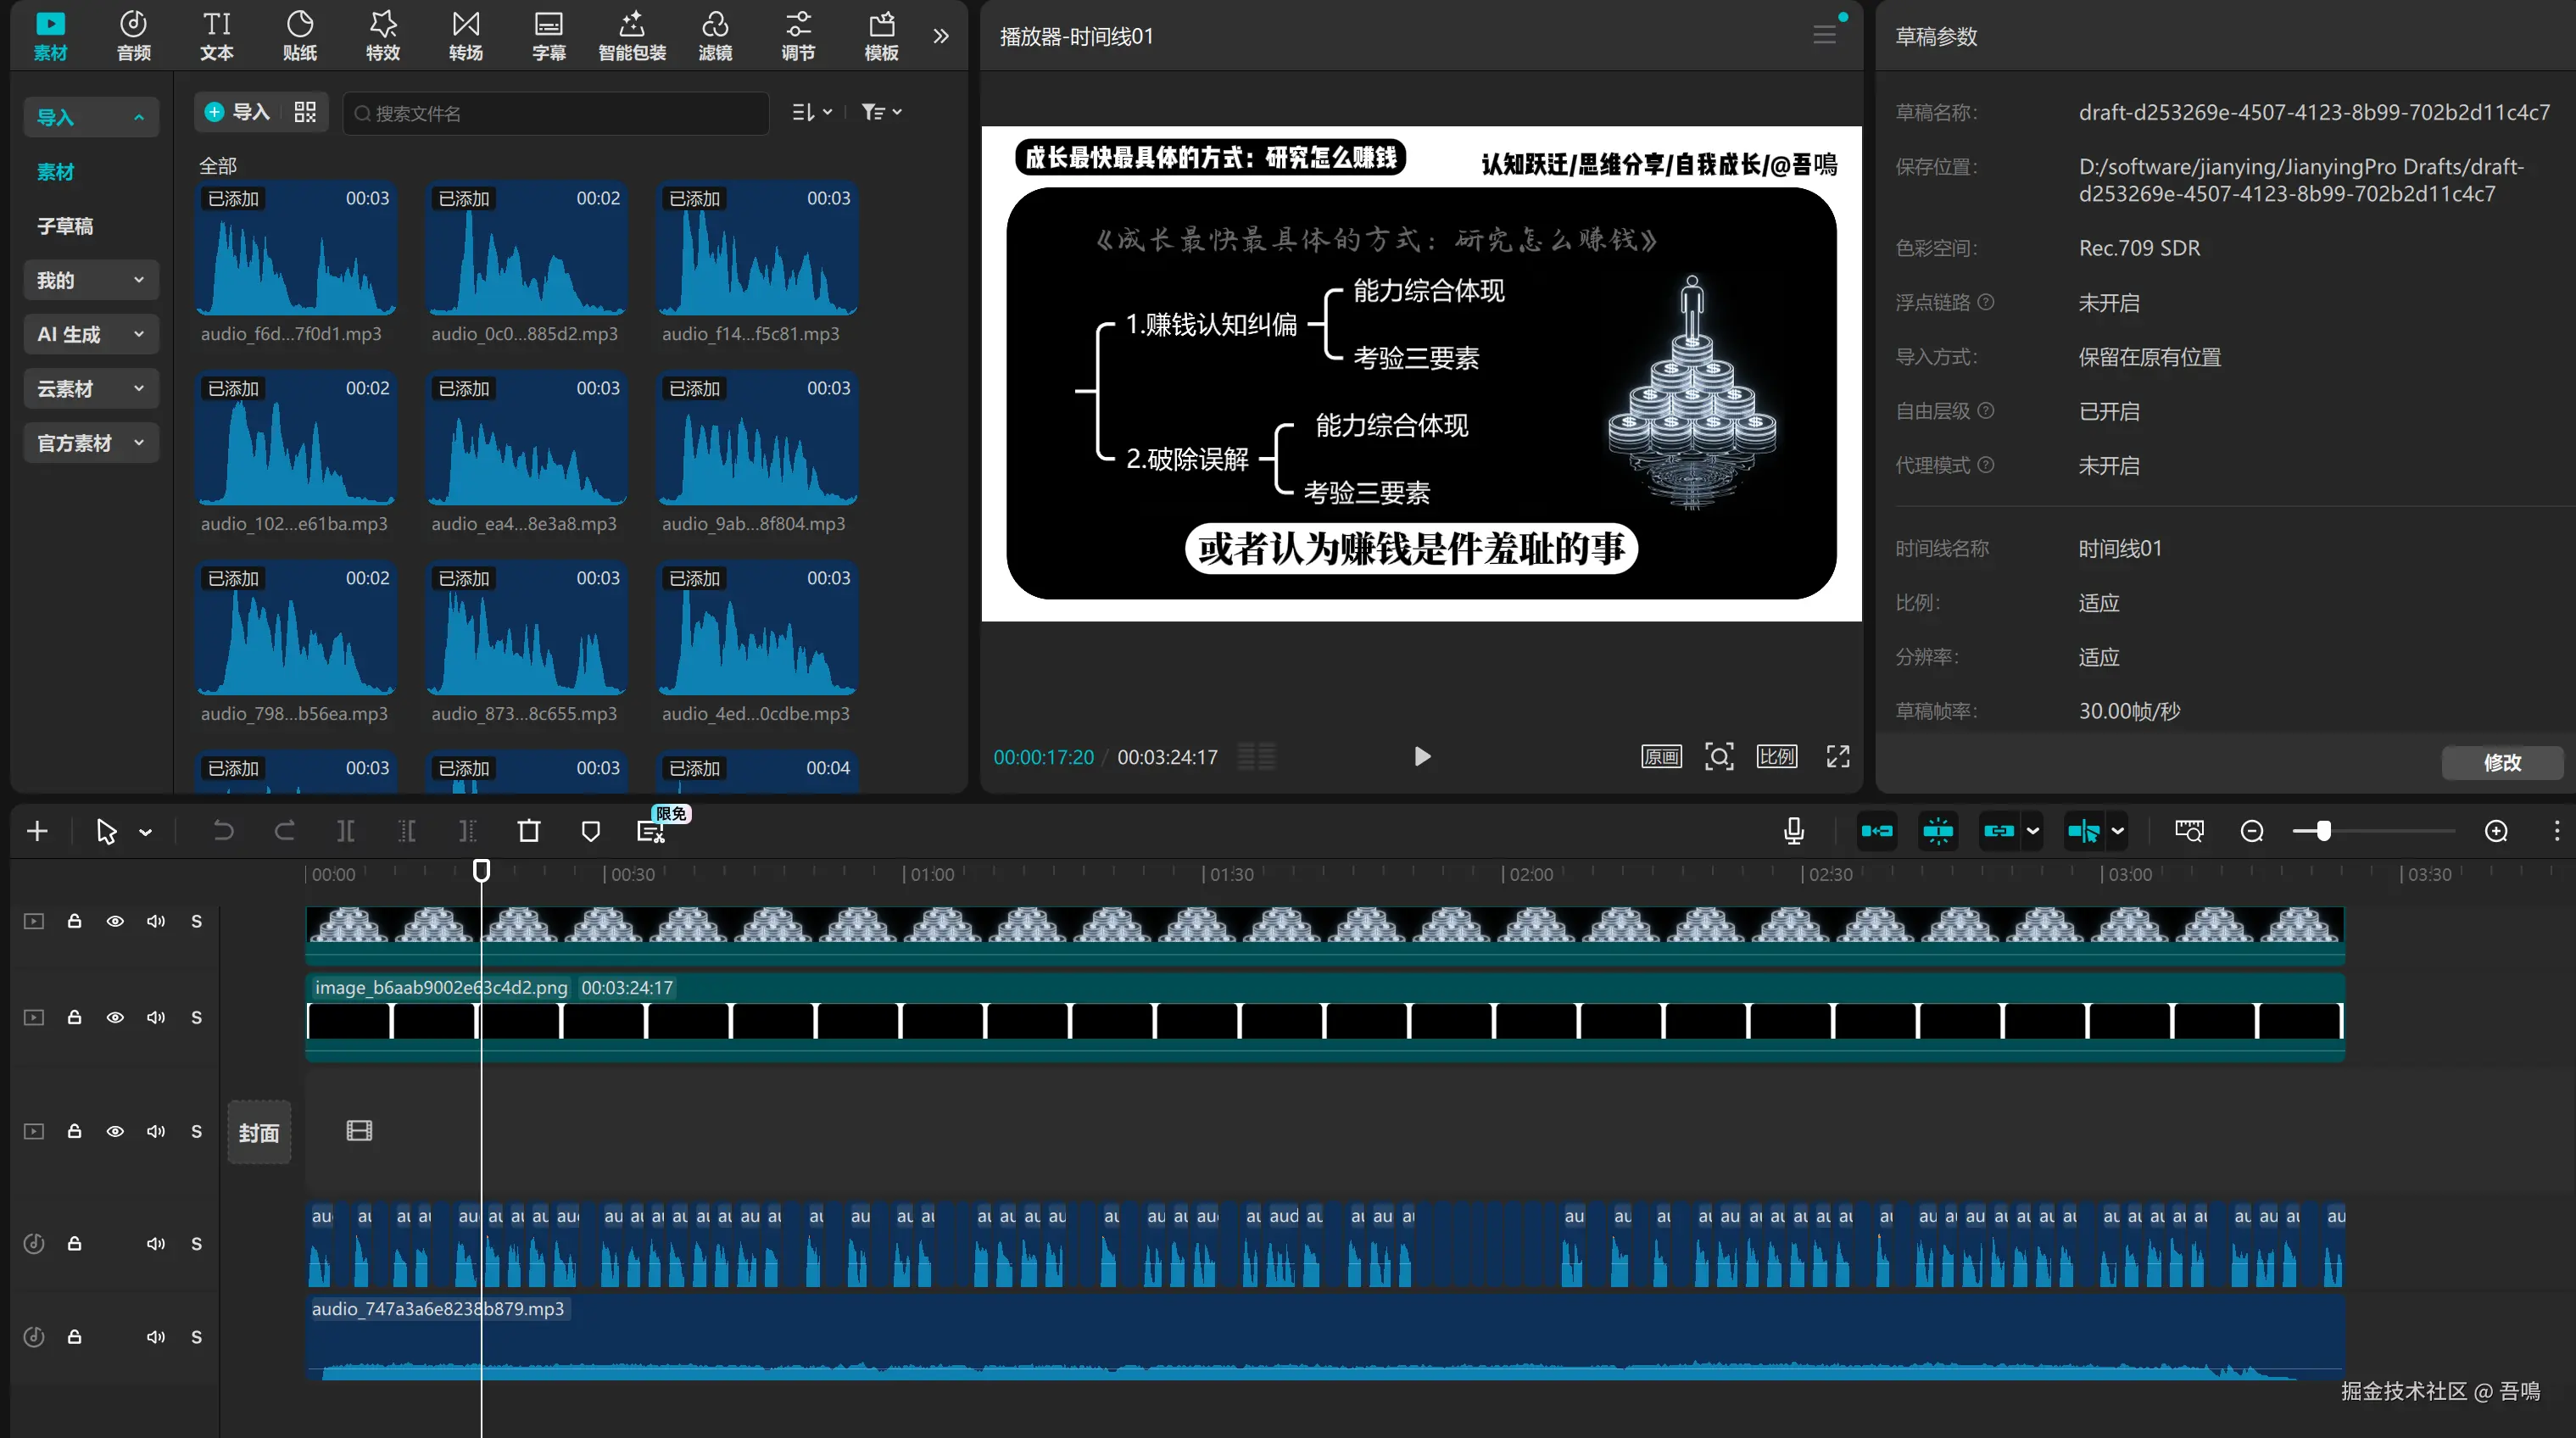Lock the audio_747a3a6e8238b879.mp3 track
The height and width of the screenshot is (1438, 2576).
pos(74,1337)
